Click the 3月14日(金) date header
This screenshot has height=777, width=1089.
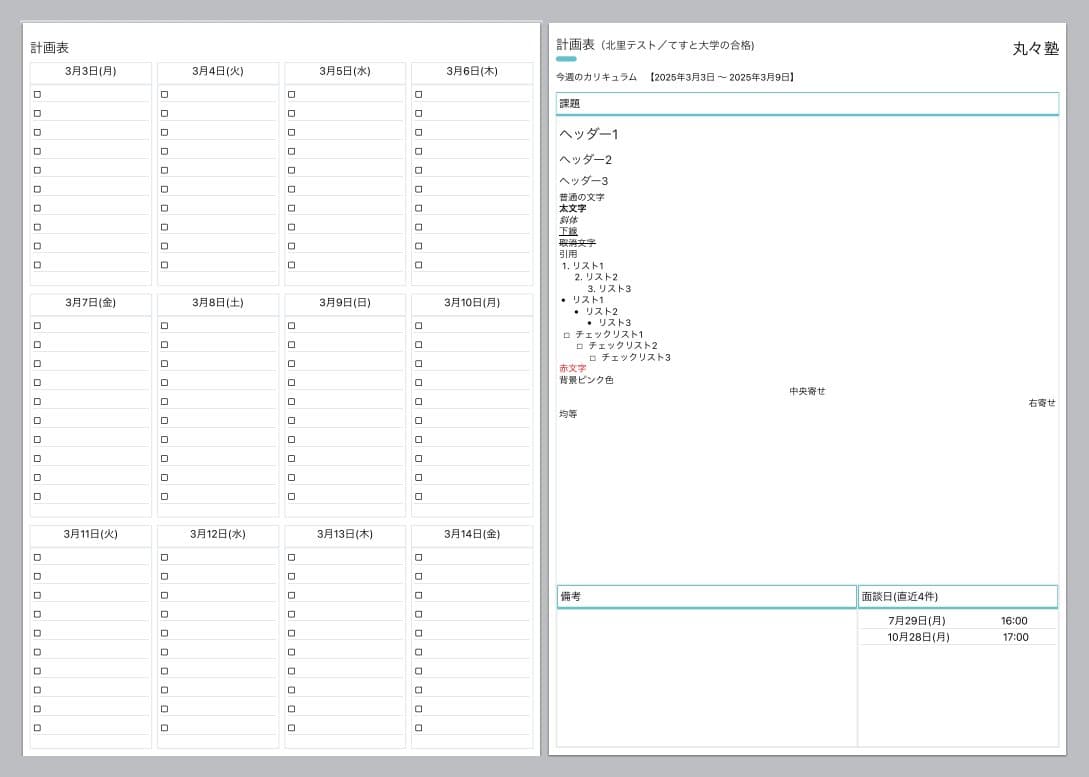[x=472, y=535]
